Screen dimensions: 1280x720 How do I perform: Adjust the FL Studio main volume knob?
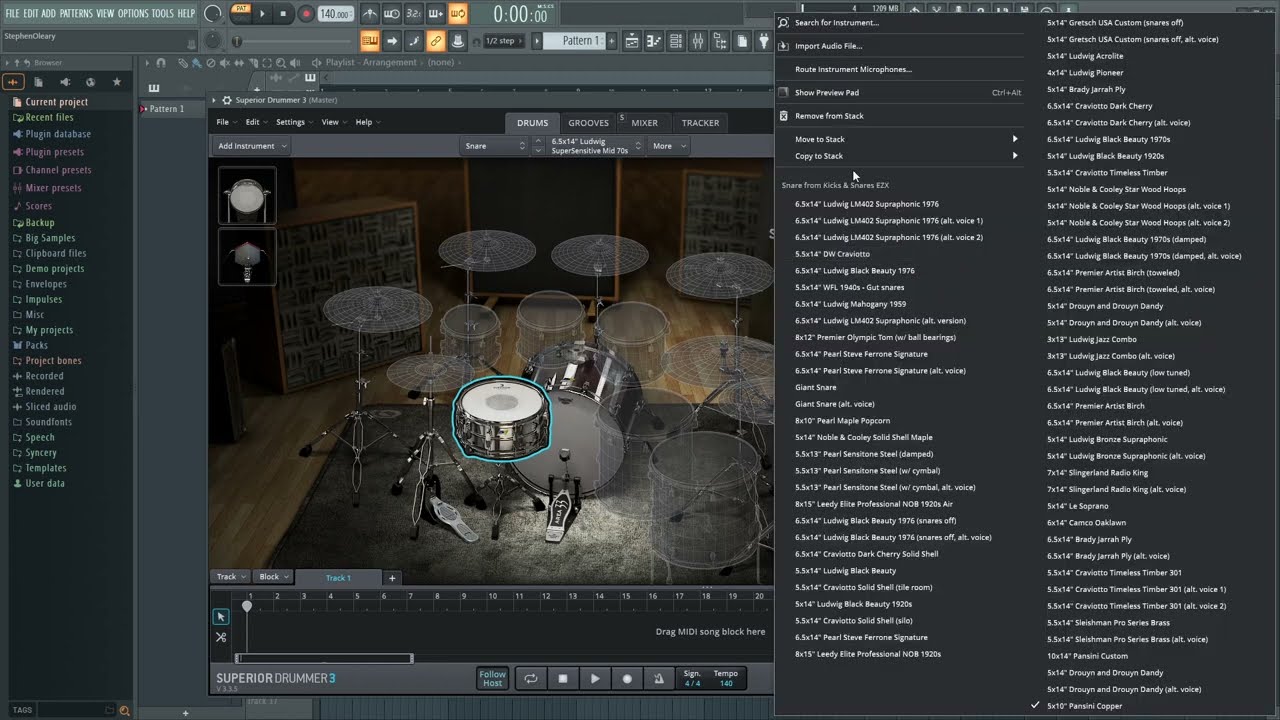pyautogui.click(x=213, y=14)
